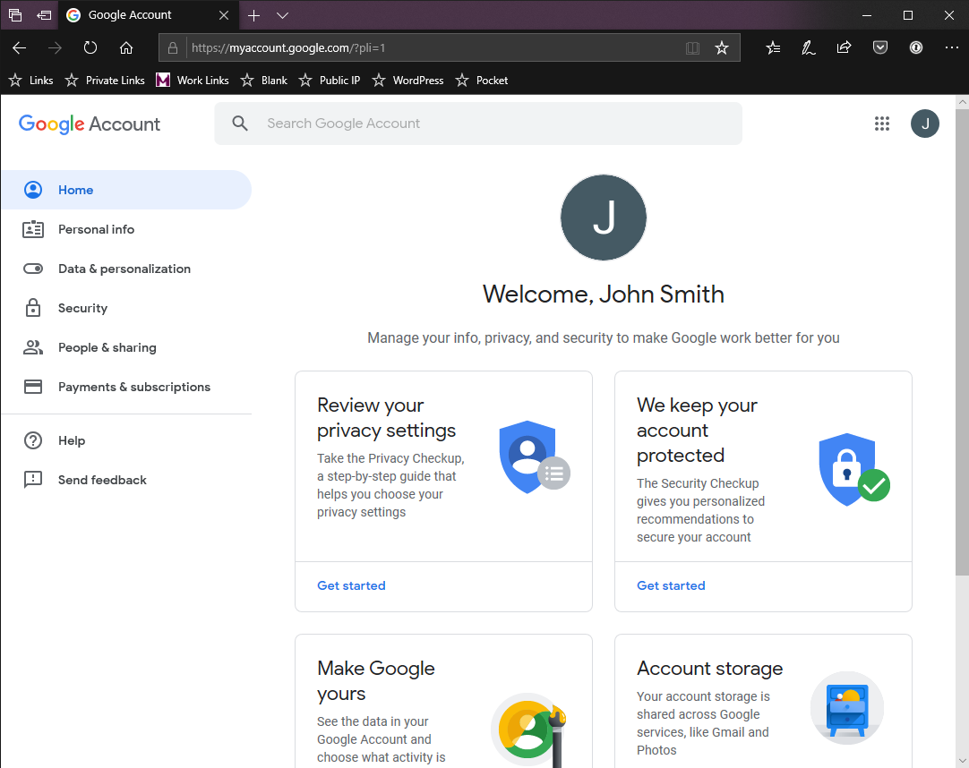The image size is (969, 768).
Task: Open browser Settings and more menu
Action: [950, 48]
